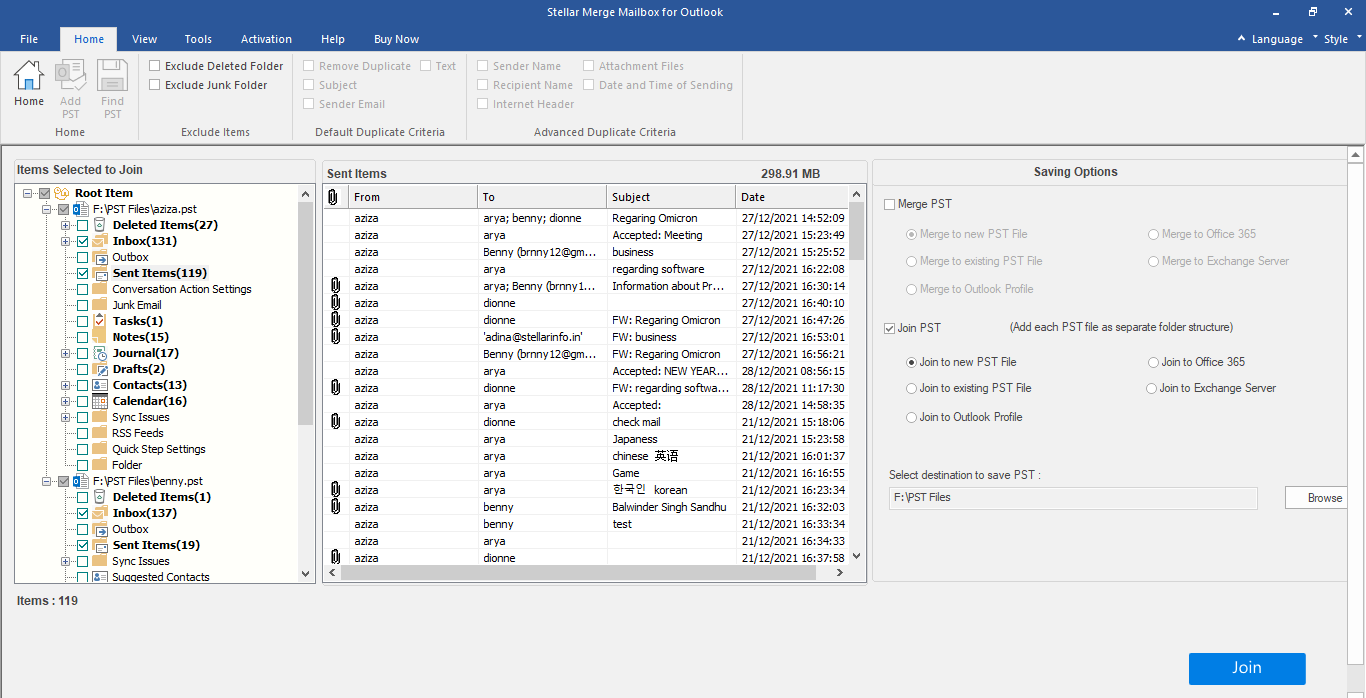This screenshot has width=1366, height=698.
Task: Click the Outbox icon under aziza.pst
Action: coord(100,257)
